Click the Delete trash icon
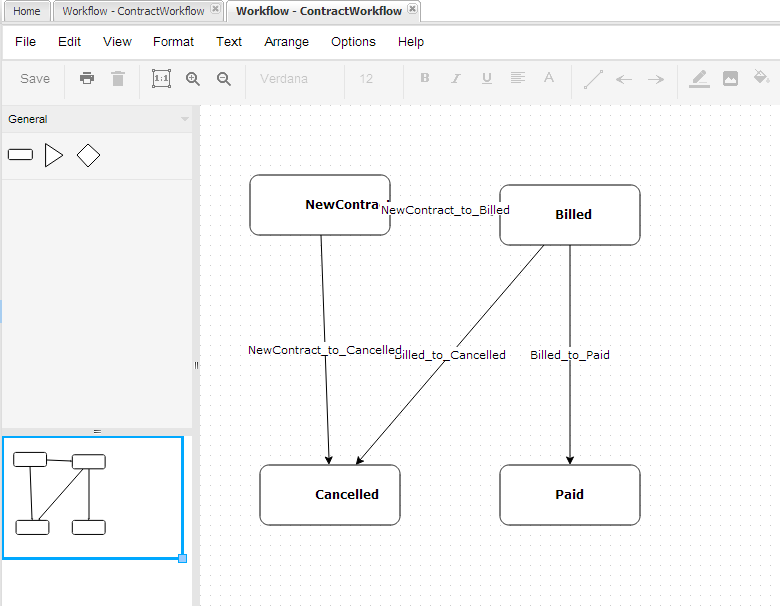The width and height of the screenshot is (780, 606). [x=118, y=79]
